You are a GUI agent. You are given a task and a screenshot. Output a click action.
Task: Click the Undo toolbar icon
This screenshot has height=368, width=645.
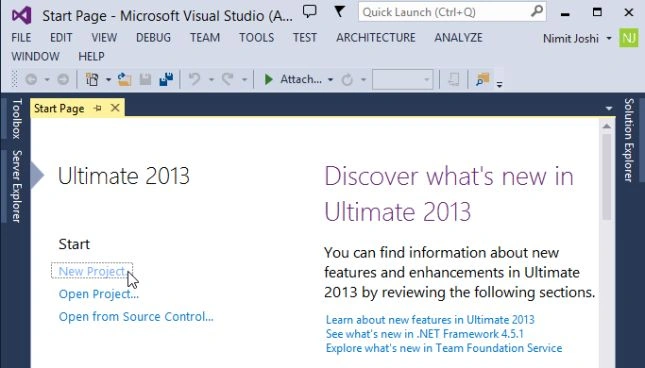coord(194,79)
